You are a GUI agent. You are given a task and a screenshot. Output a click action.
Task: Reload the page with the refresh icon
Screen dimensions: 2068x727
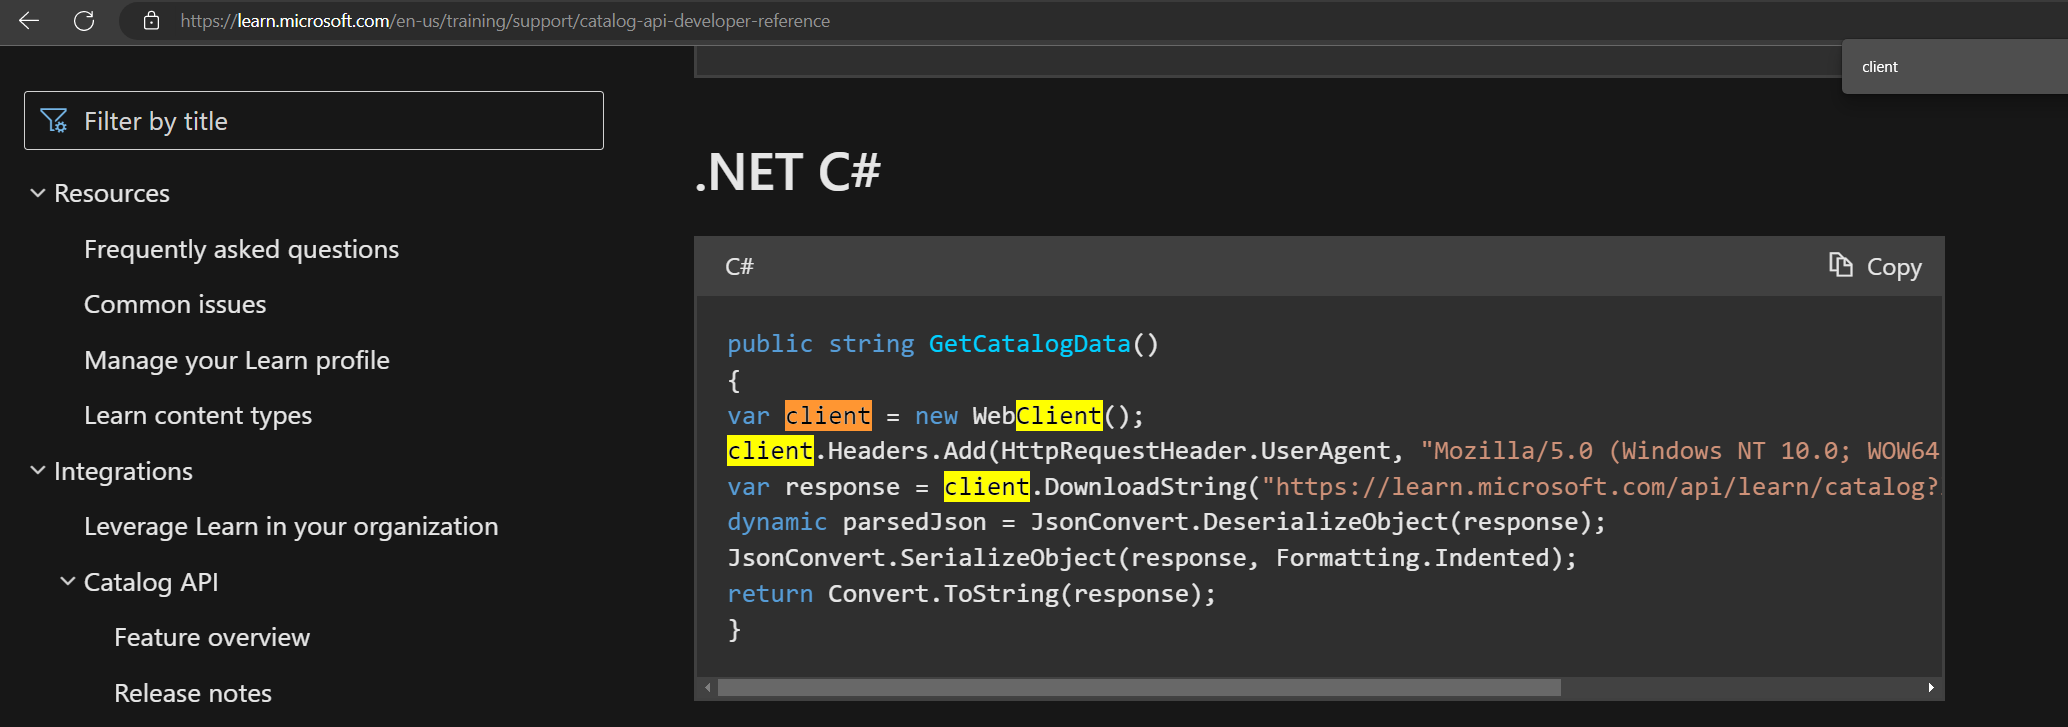click(x=84, y=21)
